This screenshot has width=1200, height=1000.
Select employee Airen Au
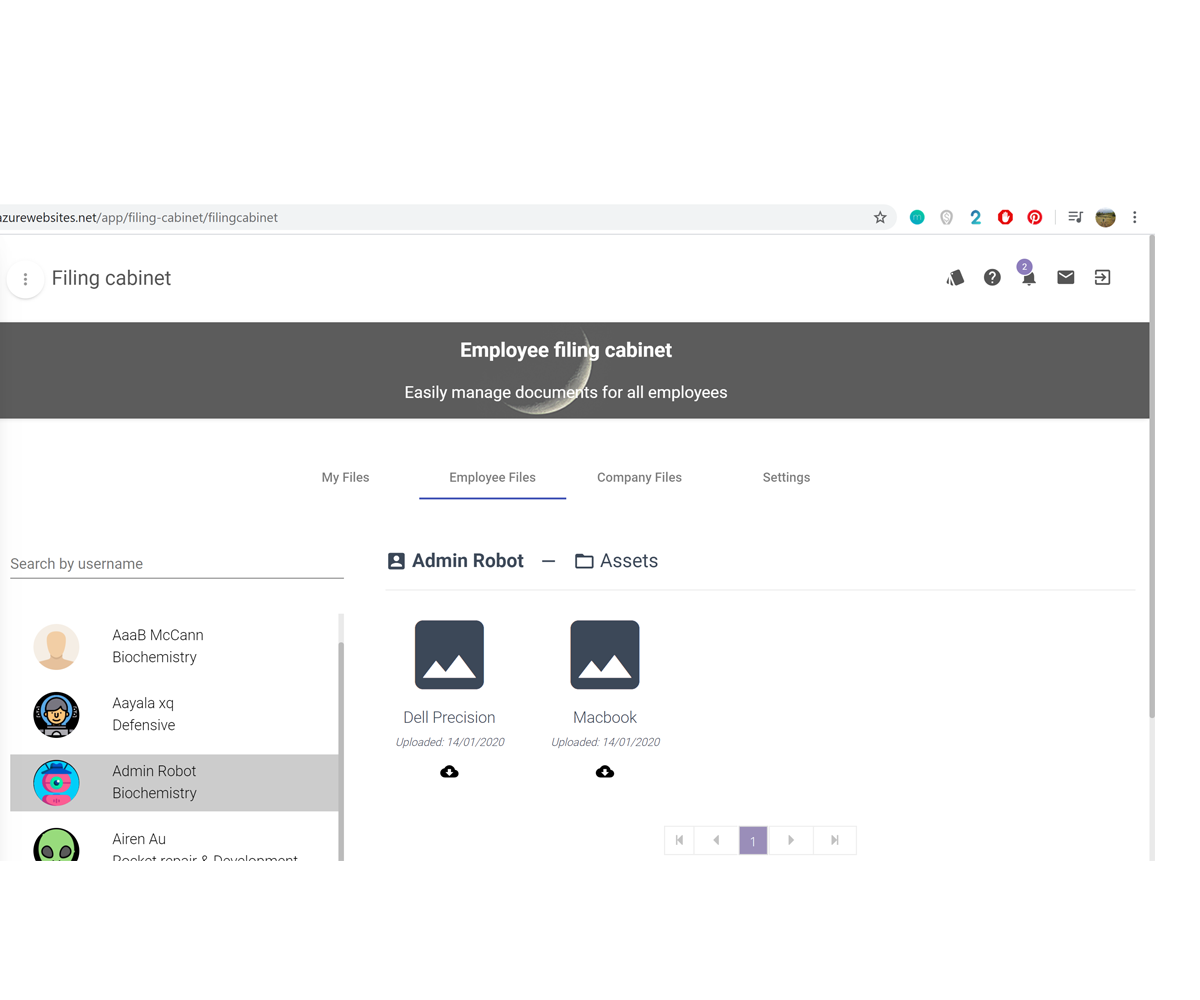tap(174, 842)
